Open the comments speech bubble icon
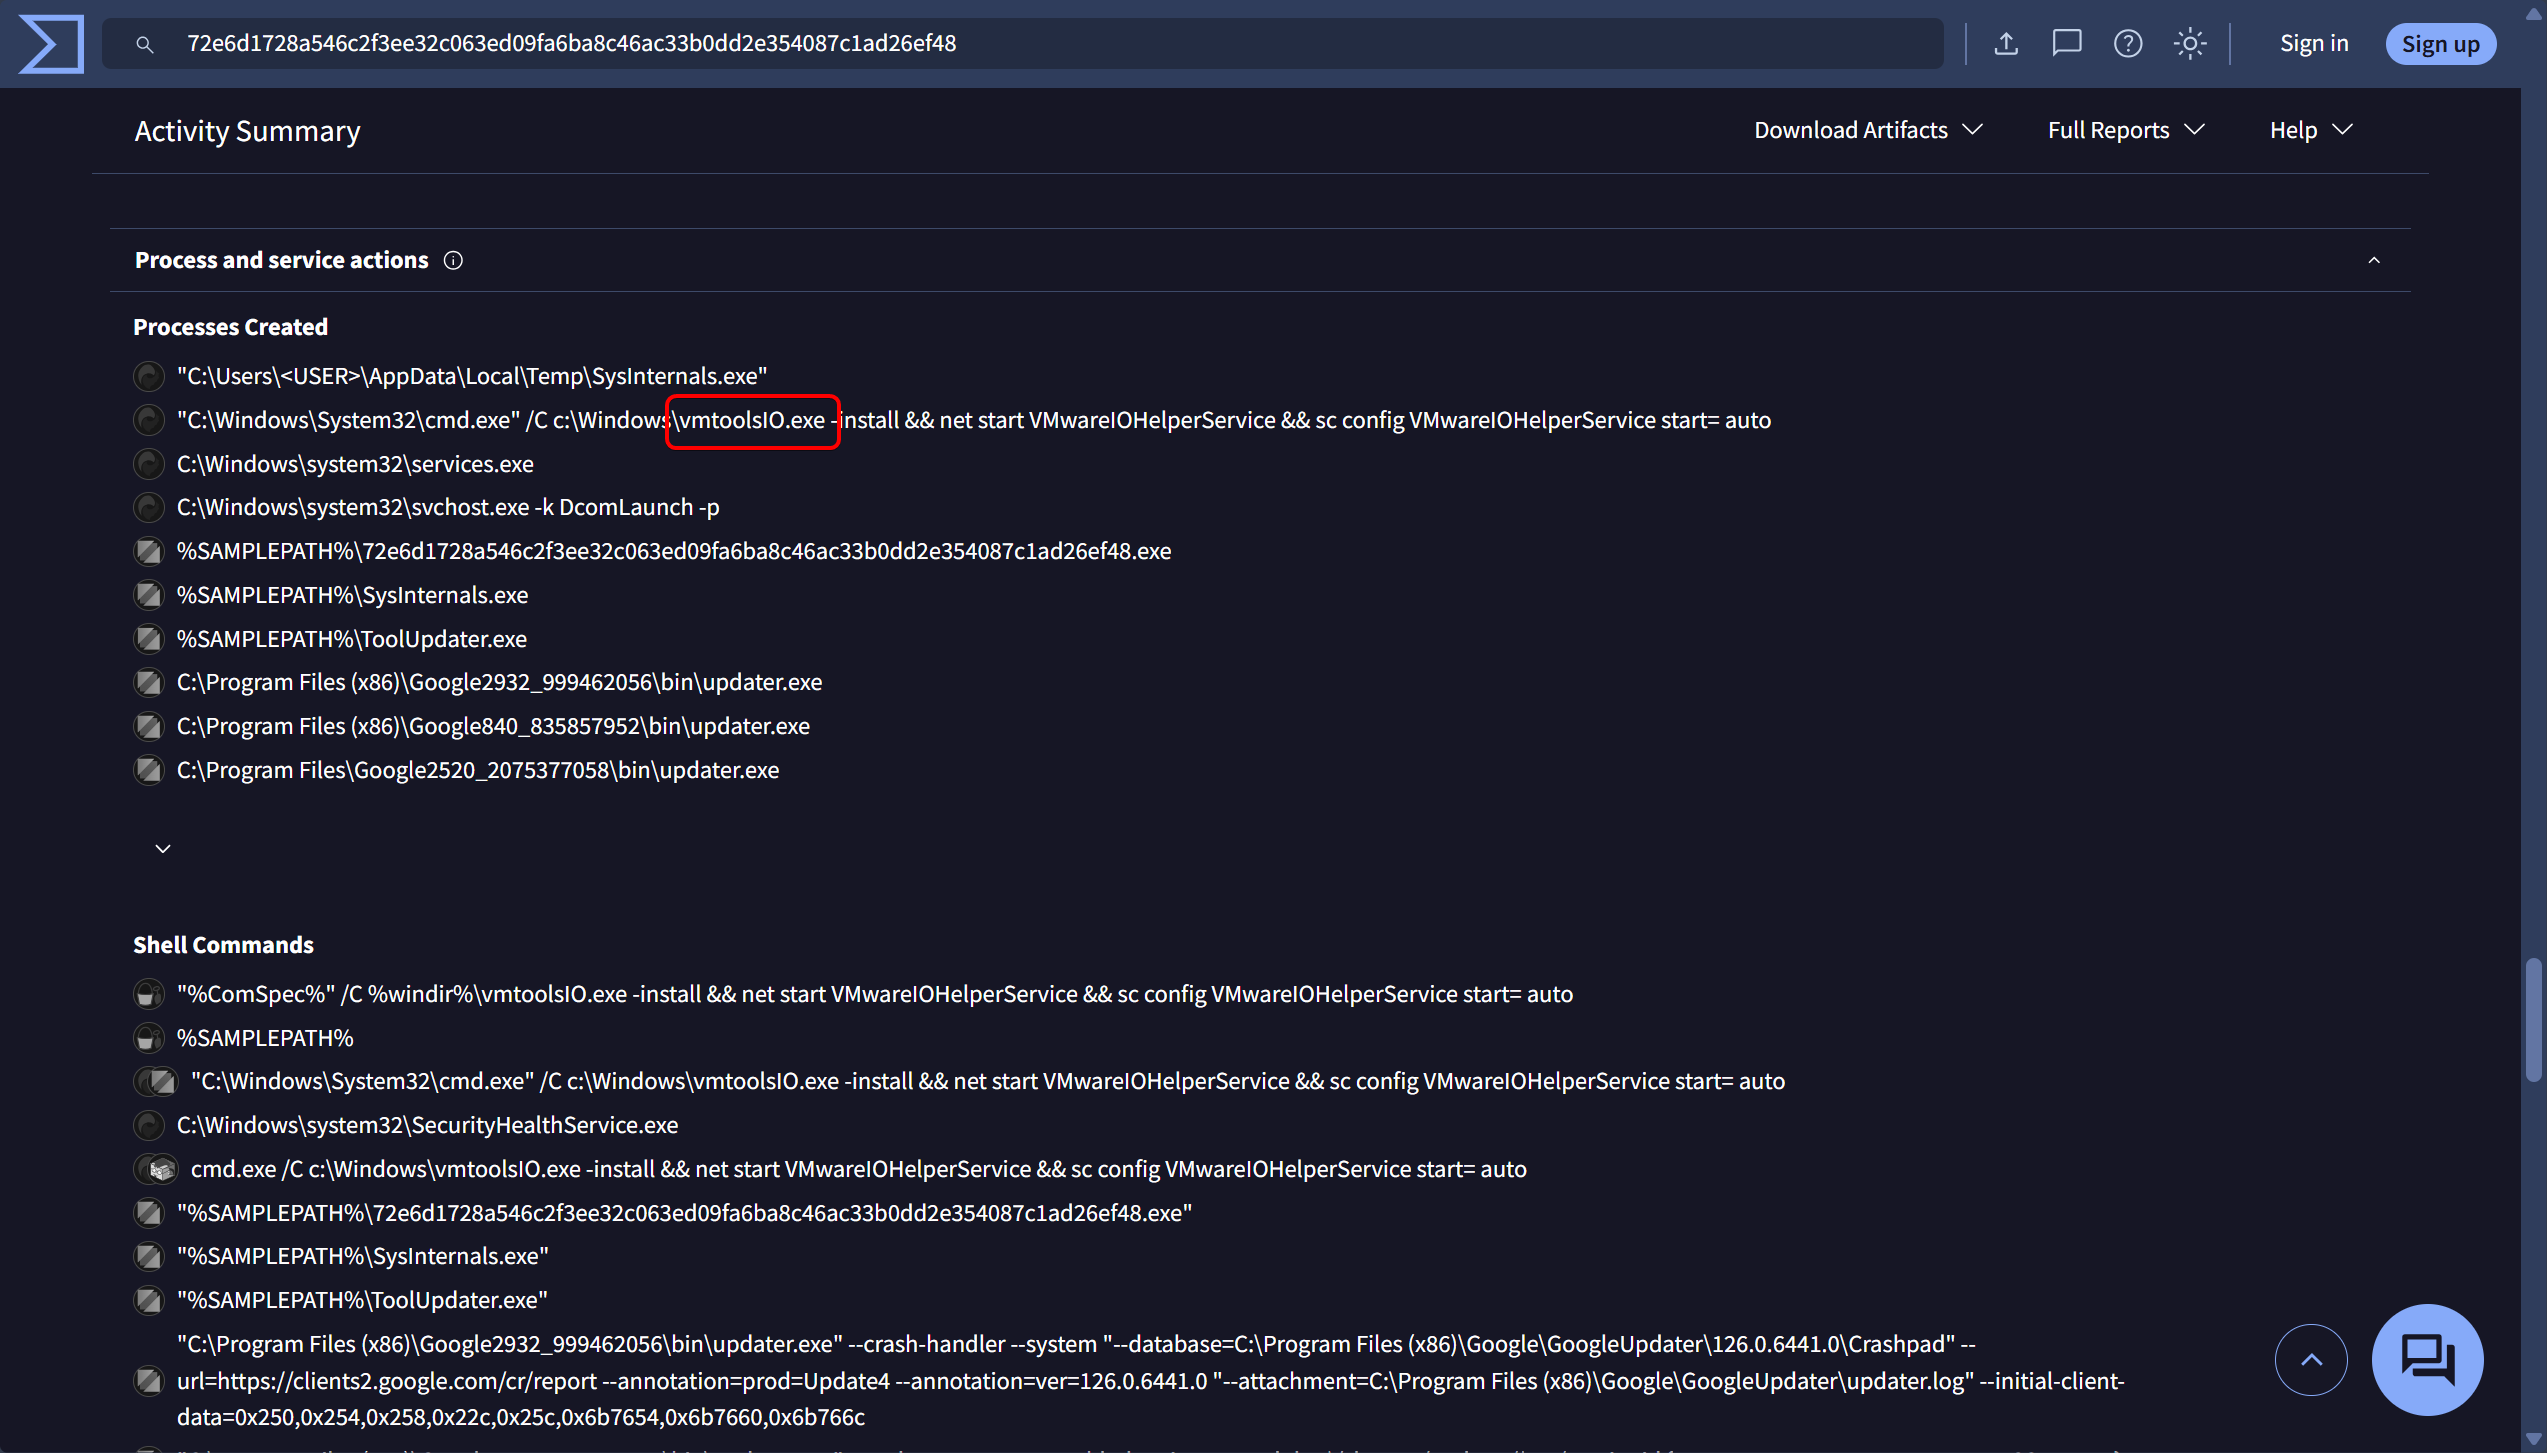 [x=2067, y=44]
